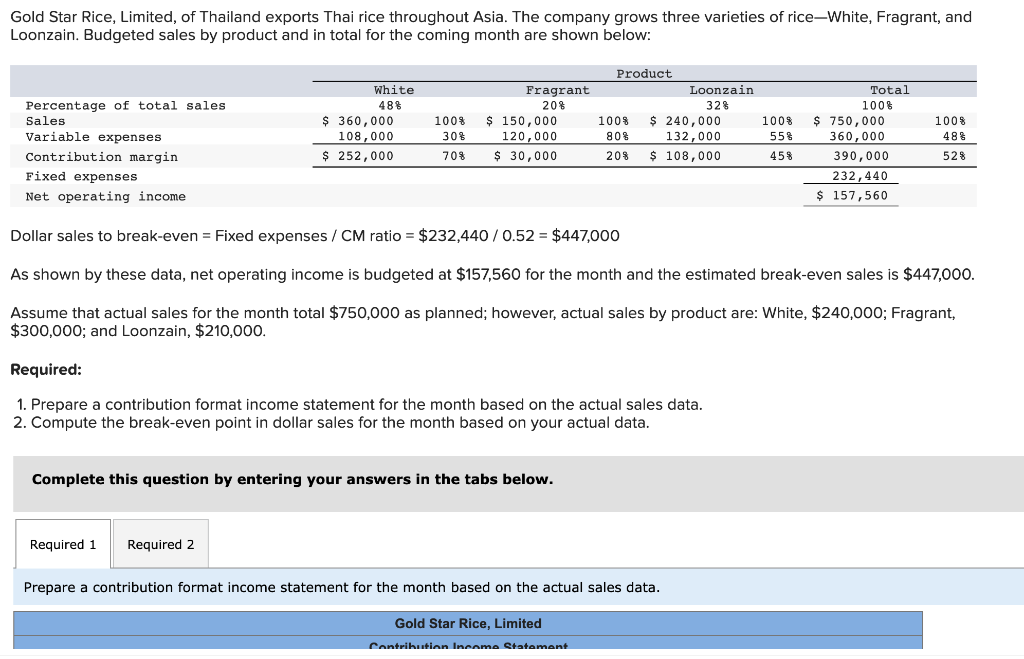
Task: Click the blue instruction under Required 1 tab
Action: point(519,587)
